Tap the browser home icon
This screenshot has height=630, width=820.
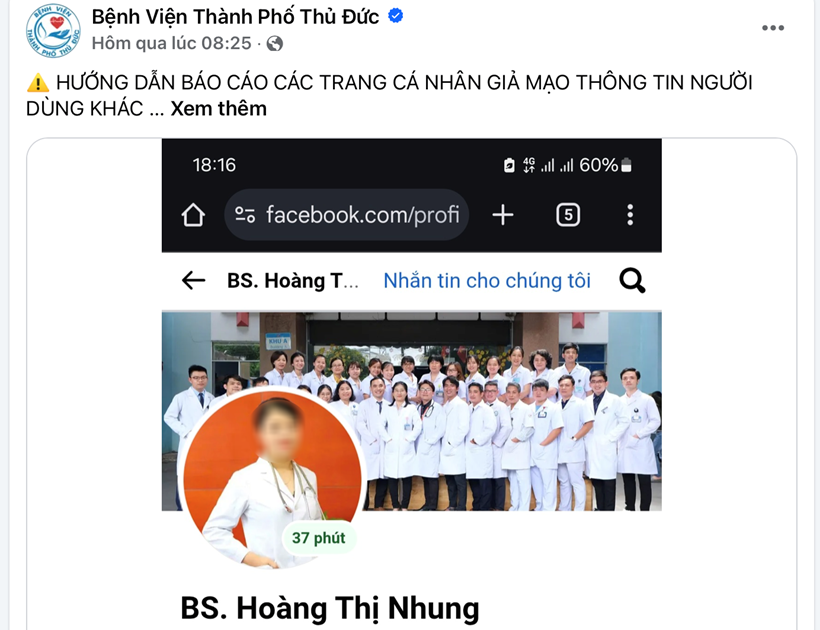click(x=193, y=215)
